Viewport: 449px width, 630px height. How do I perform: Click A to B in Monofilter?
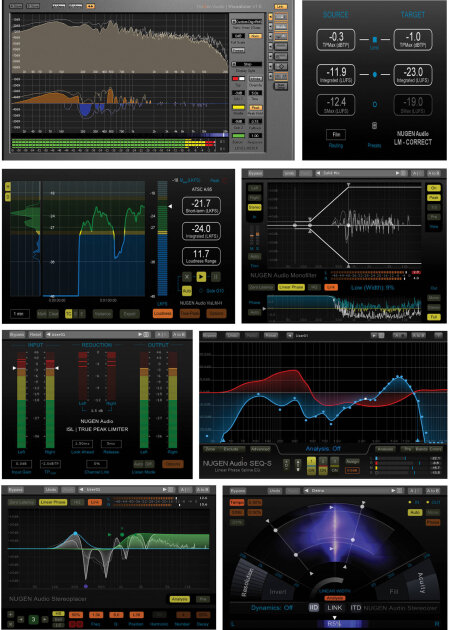[433, 174]
